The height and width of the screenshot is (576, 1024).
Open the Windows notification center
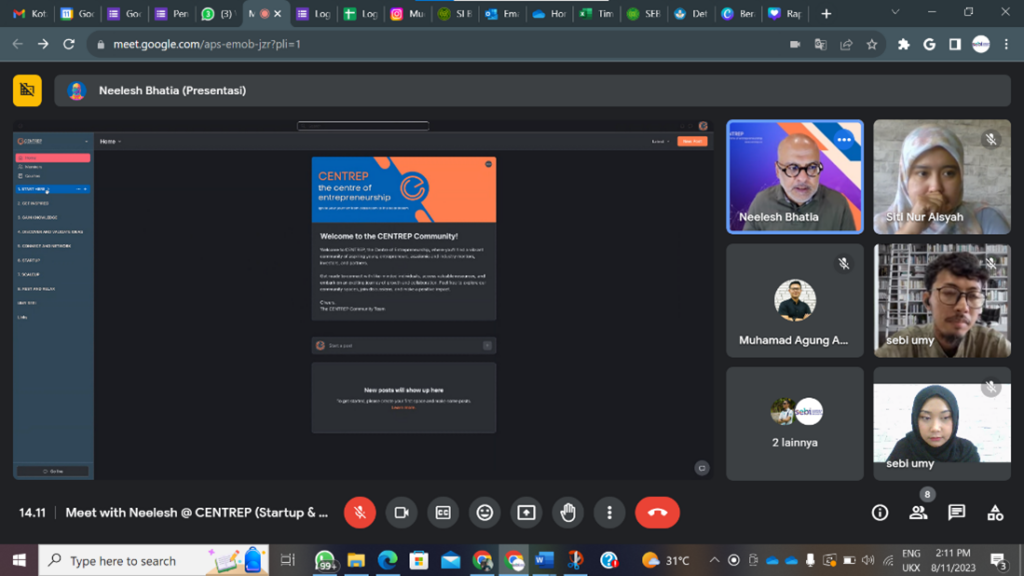[x=998, y=560]
